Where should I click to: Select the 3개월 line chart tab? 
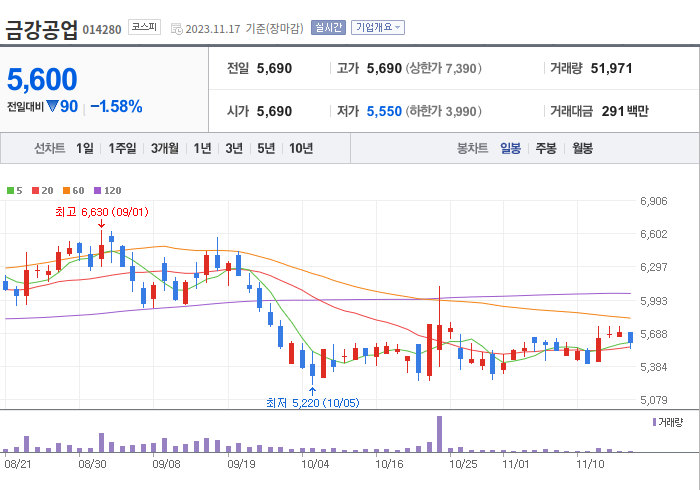[165, 148]
